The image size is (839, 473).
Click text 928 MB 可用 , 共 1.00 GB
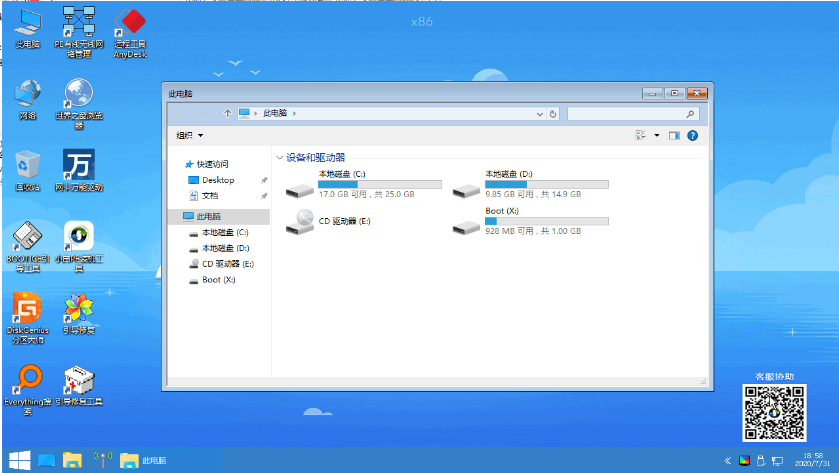tap(533, 231)
